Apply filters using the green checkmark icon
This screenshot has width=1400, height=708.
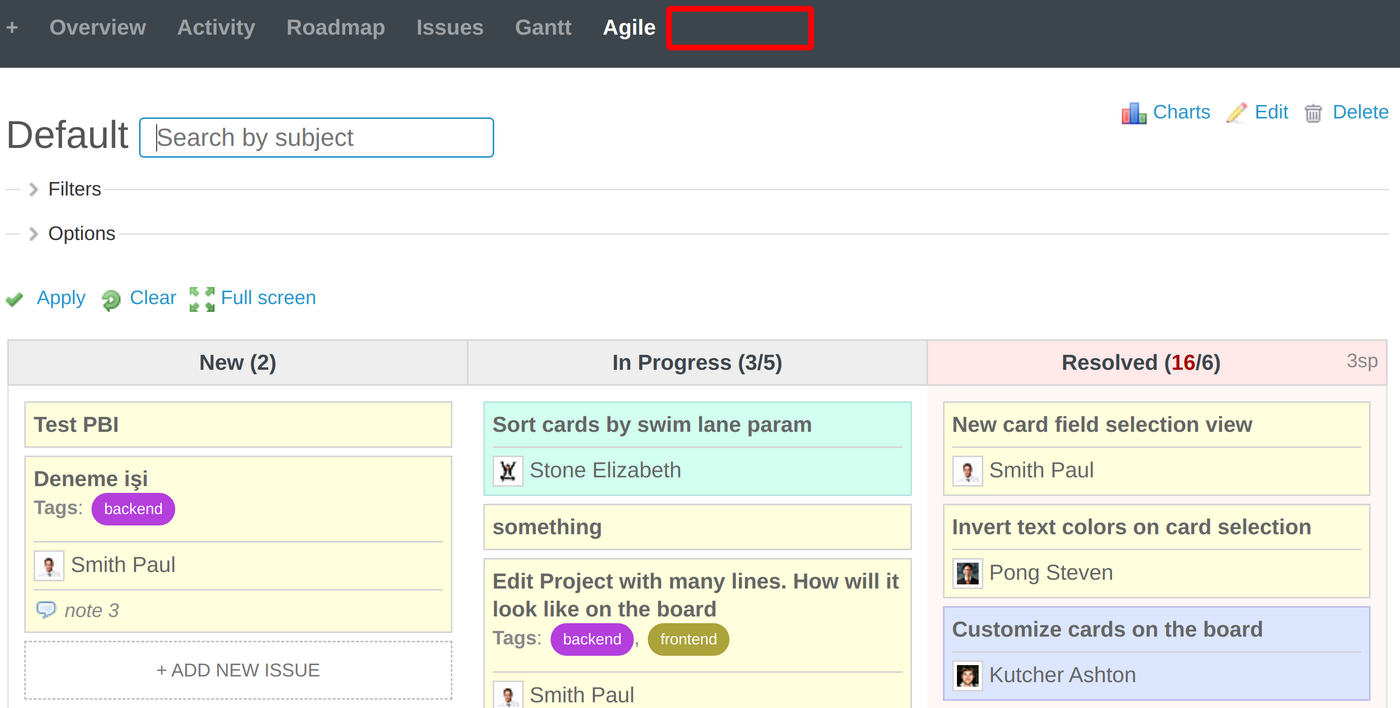click(14, 298)
